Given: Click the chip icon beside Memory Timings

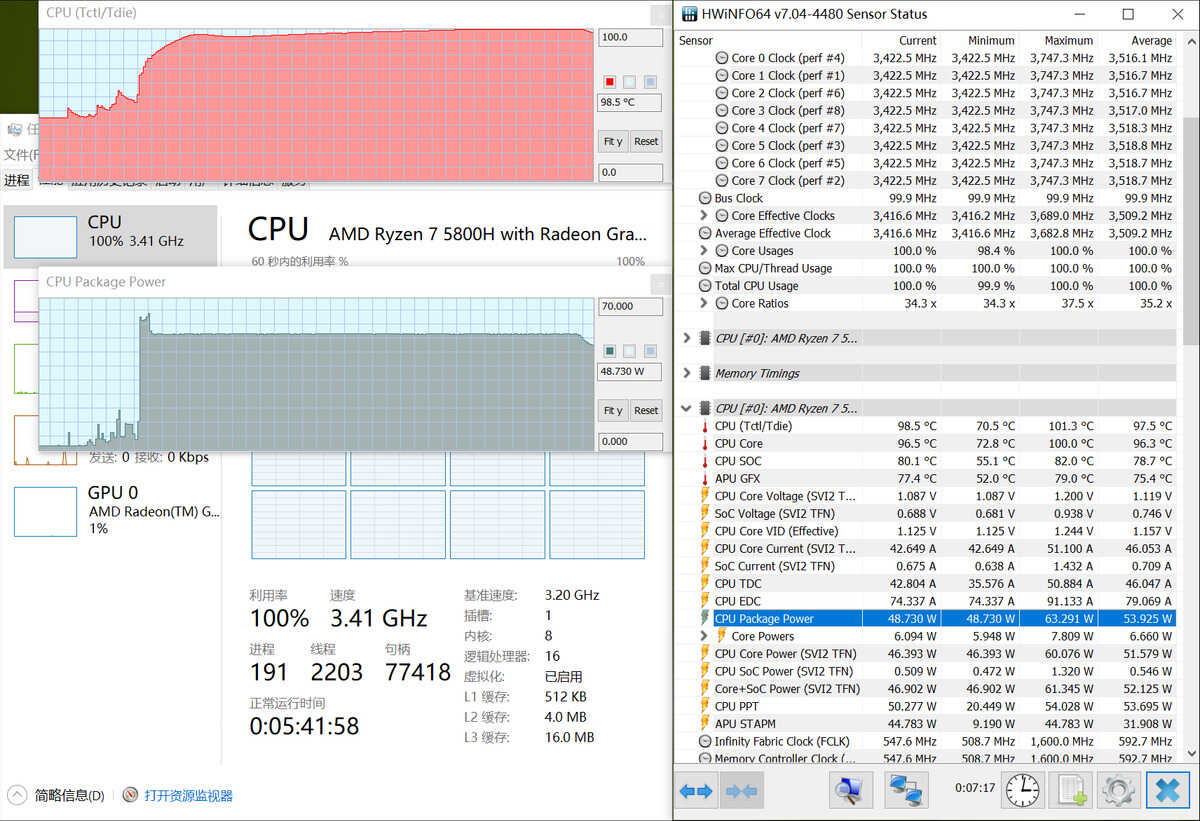Looking at the screenshot, I should coord(705,373).
